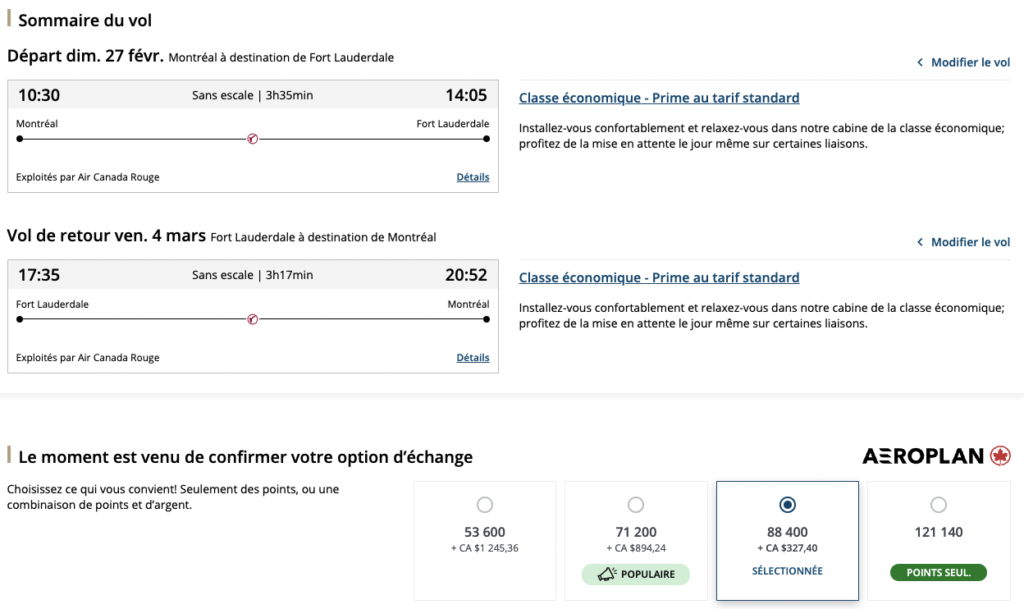
Task: Click Modifier le vol for departure flight
Action: (970, 62)
